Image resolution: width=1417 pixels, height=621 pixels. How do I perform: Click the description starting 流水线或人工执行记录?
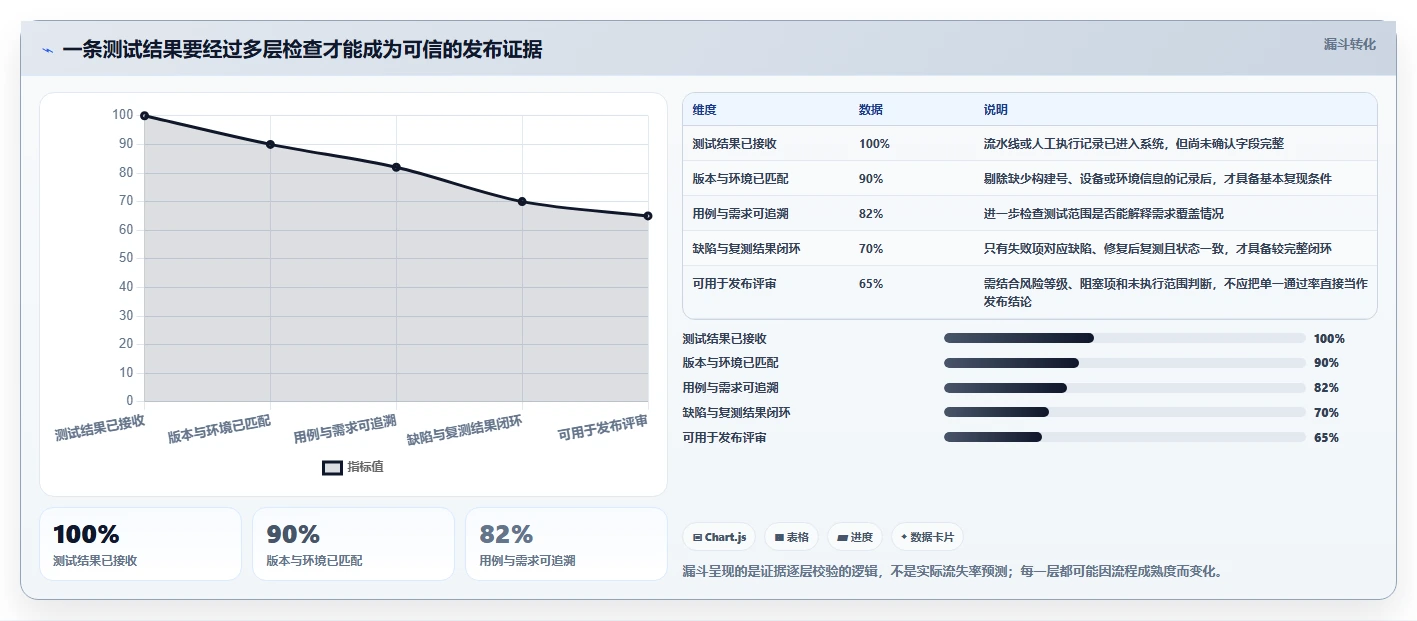[1134, 144]
